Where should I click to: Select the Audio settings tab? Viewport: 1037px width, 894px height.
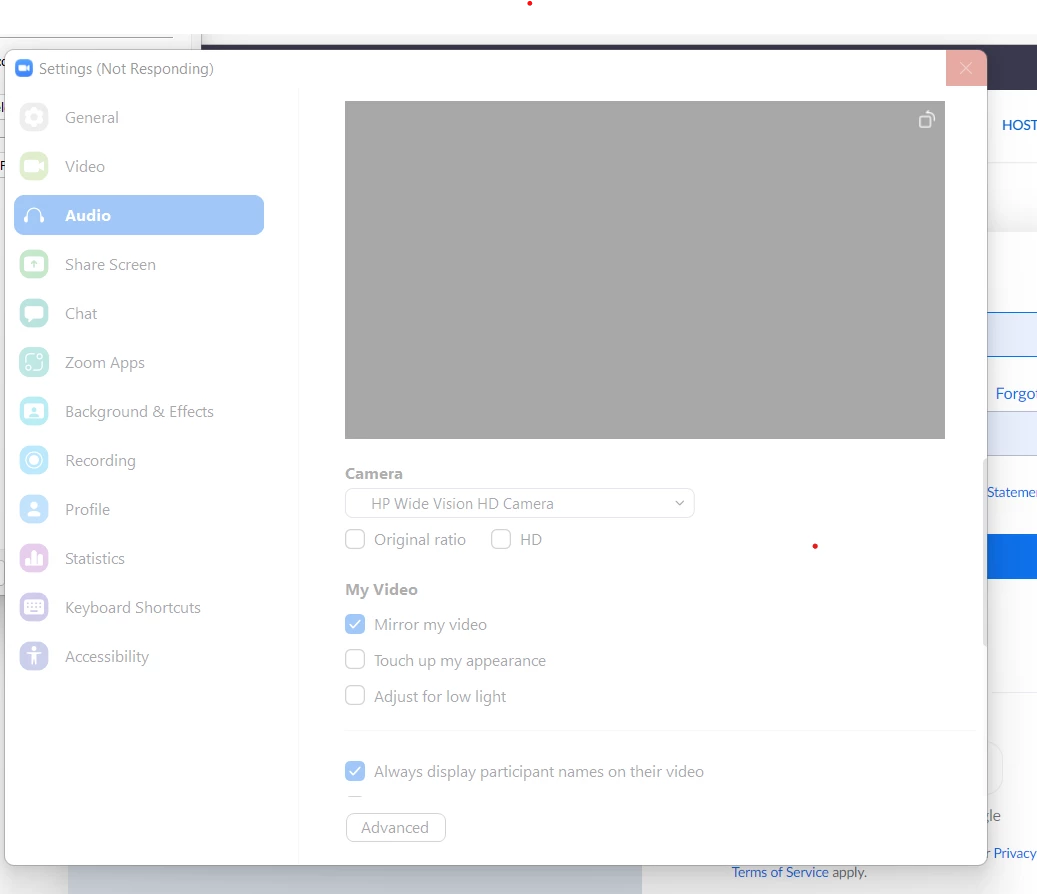[x=139, y=215]
